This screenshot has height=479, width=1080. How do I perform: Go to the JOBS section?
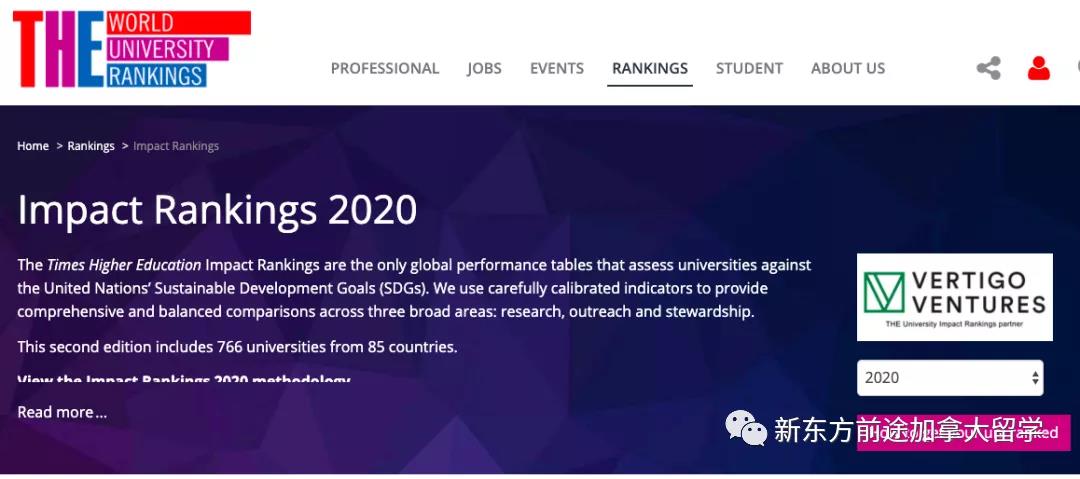click(x=484, y=68)
